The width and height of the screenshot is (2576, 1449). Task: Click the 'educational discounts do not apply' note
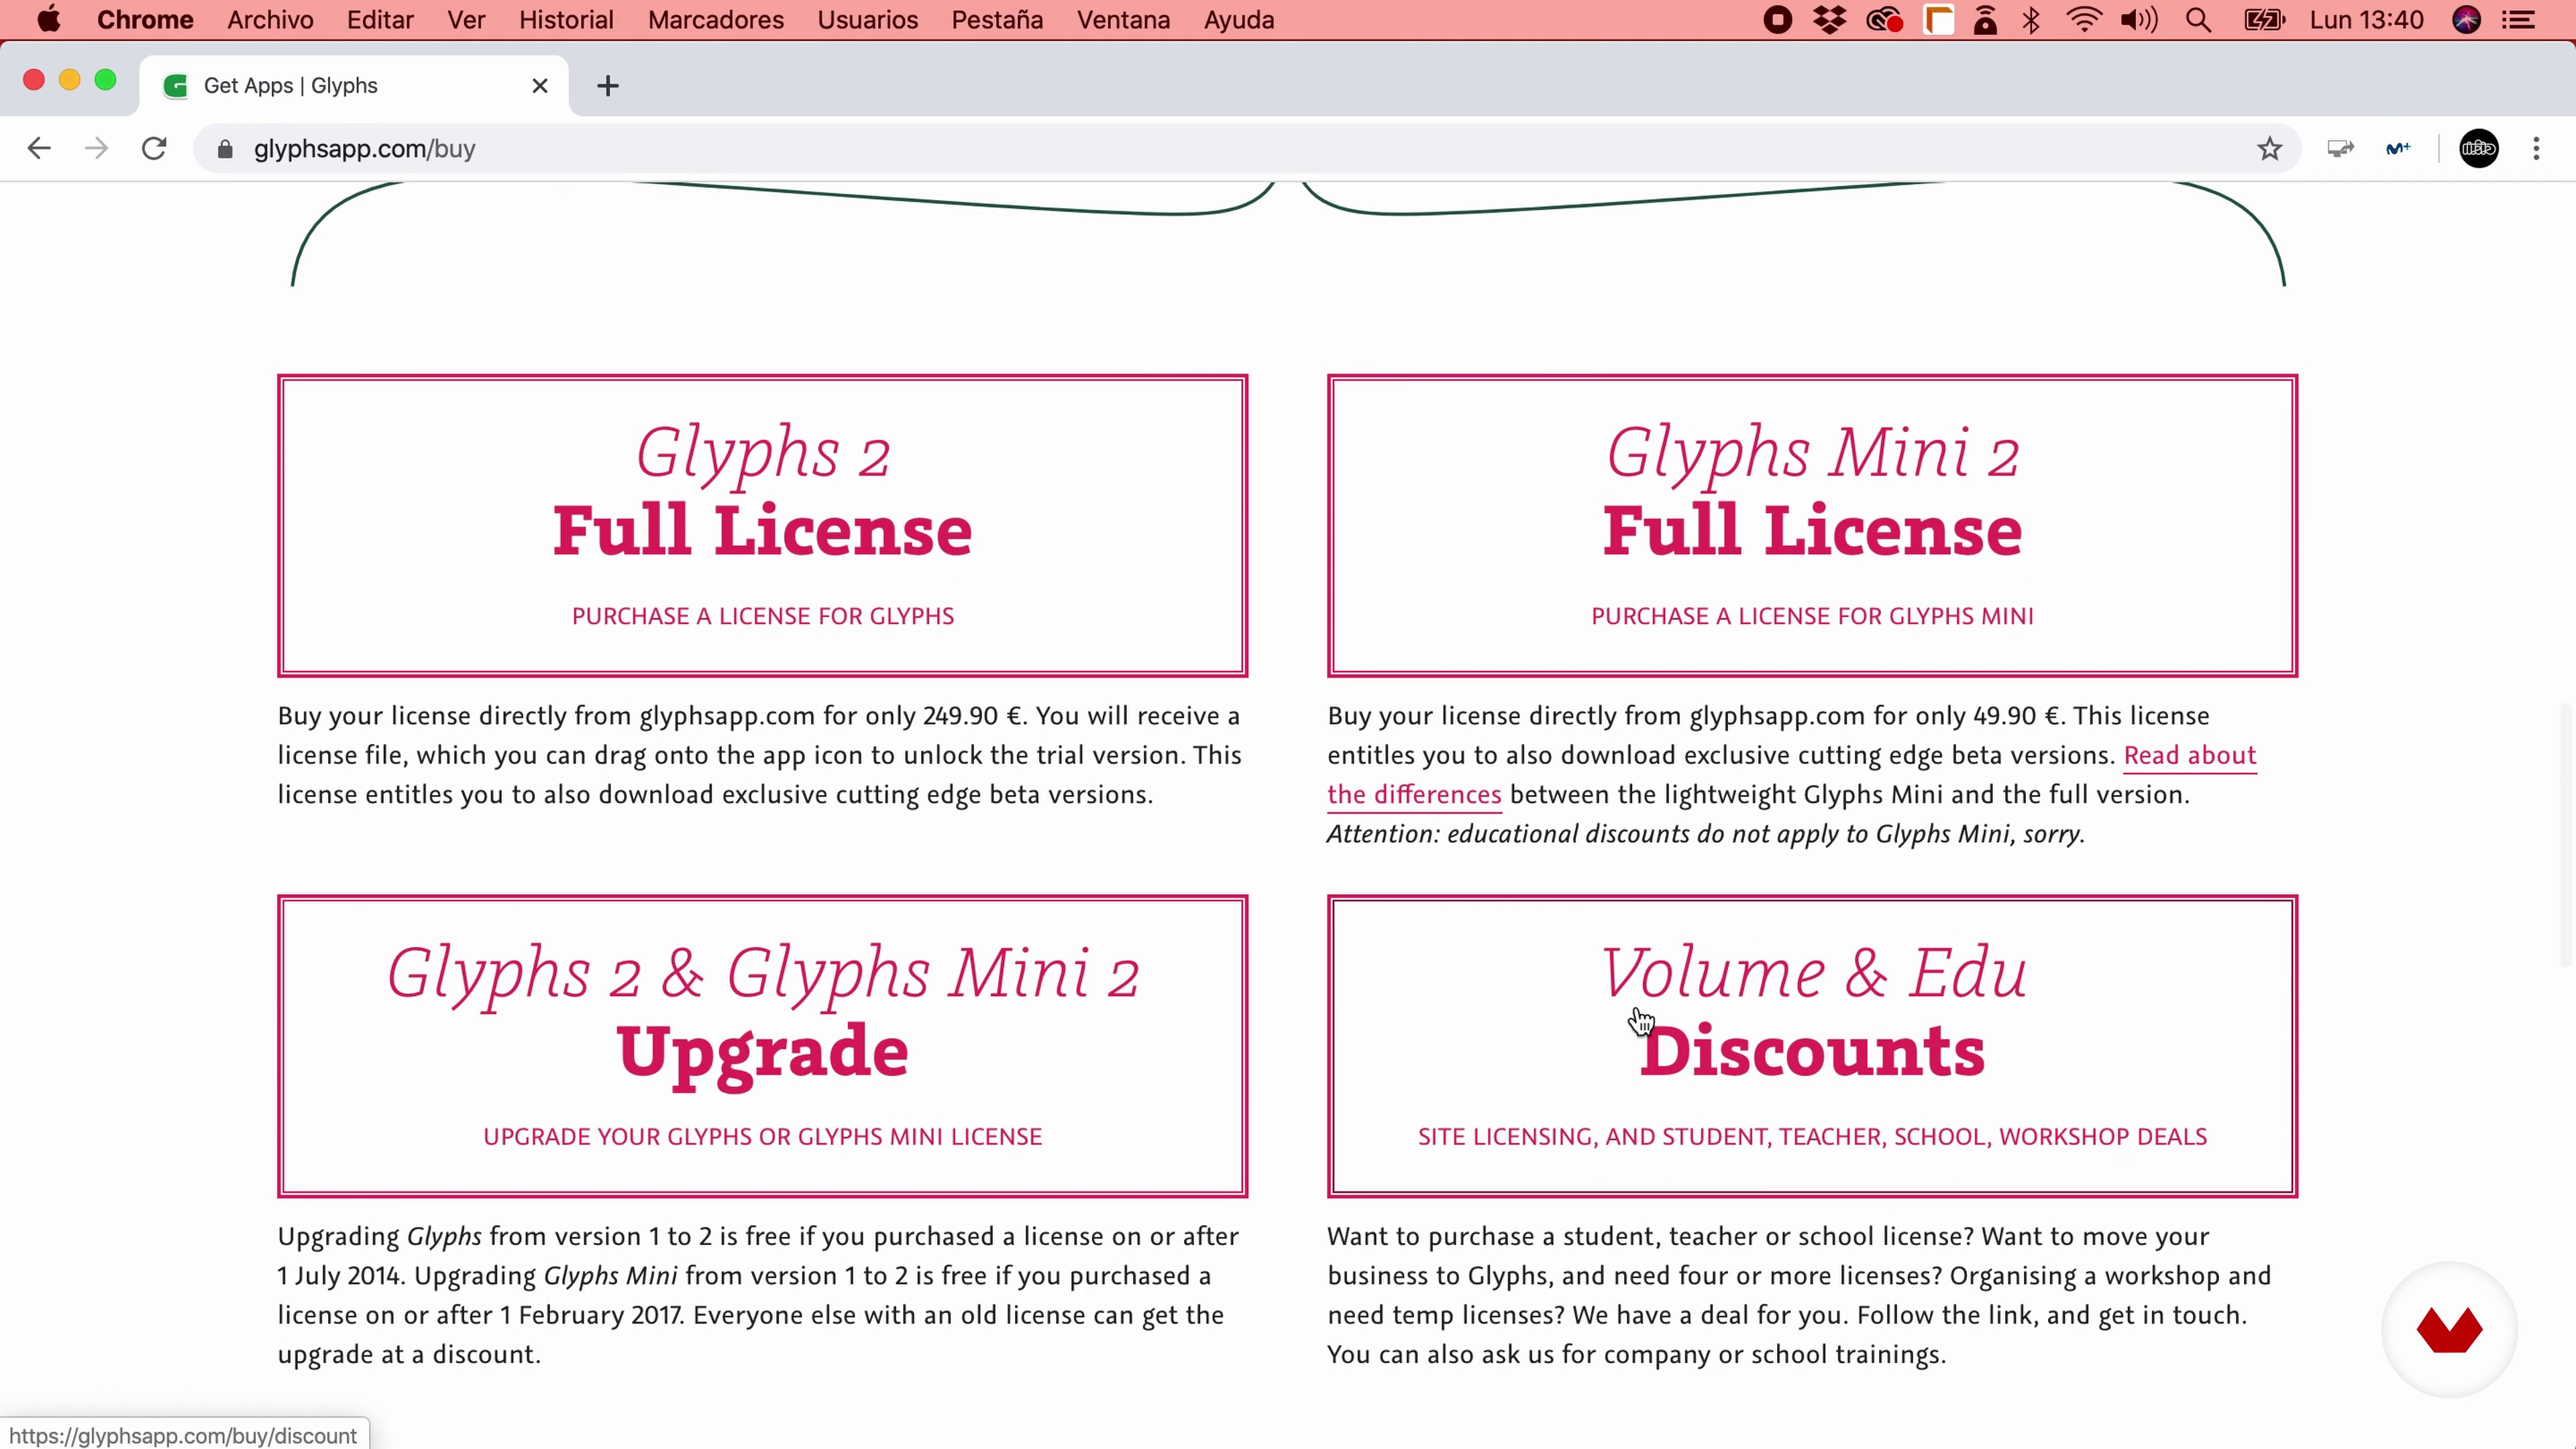pos(1705,834)
